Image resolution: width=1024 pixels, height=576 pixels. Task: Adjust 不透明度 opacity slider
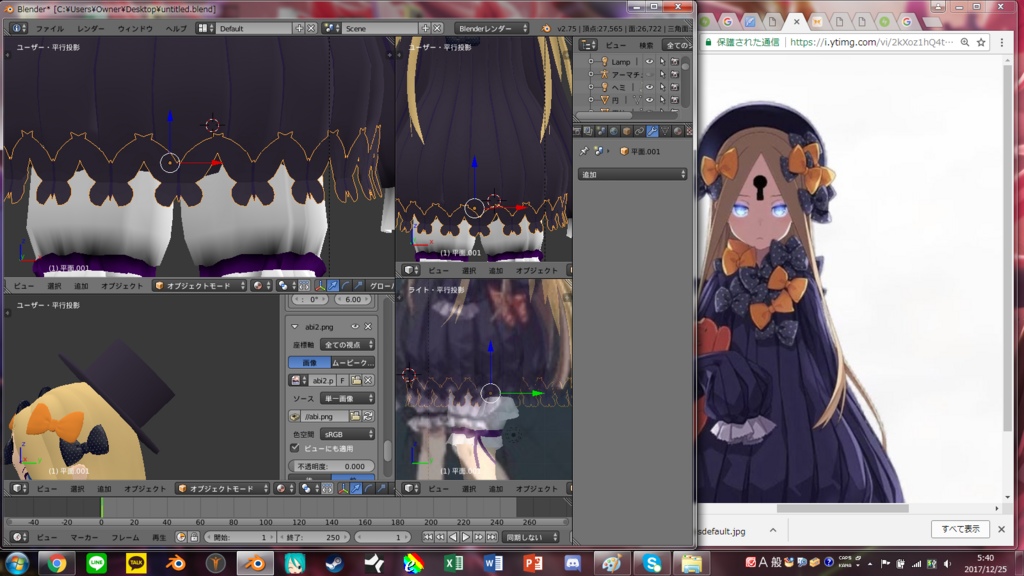pos(332,466)
